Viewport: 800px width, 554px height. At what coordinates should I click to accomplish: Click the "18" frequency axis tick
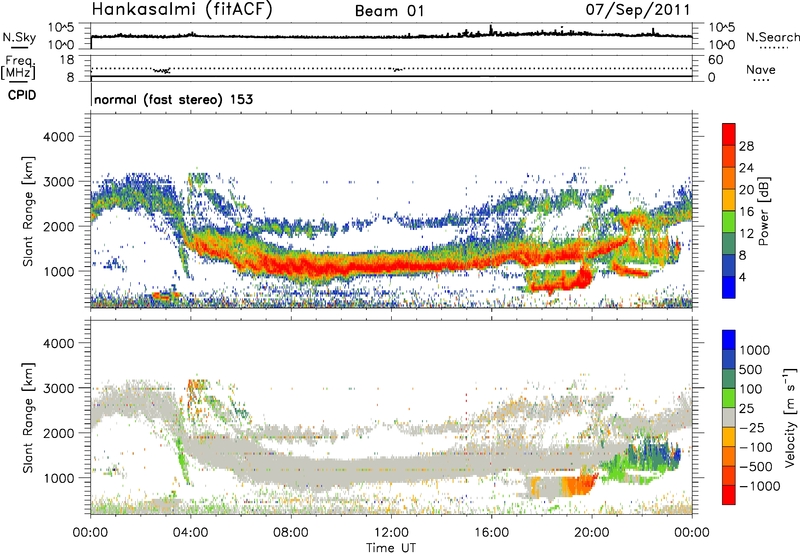pos(67,60)
